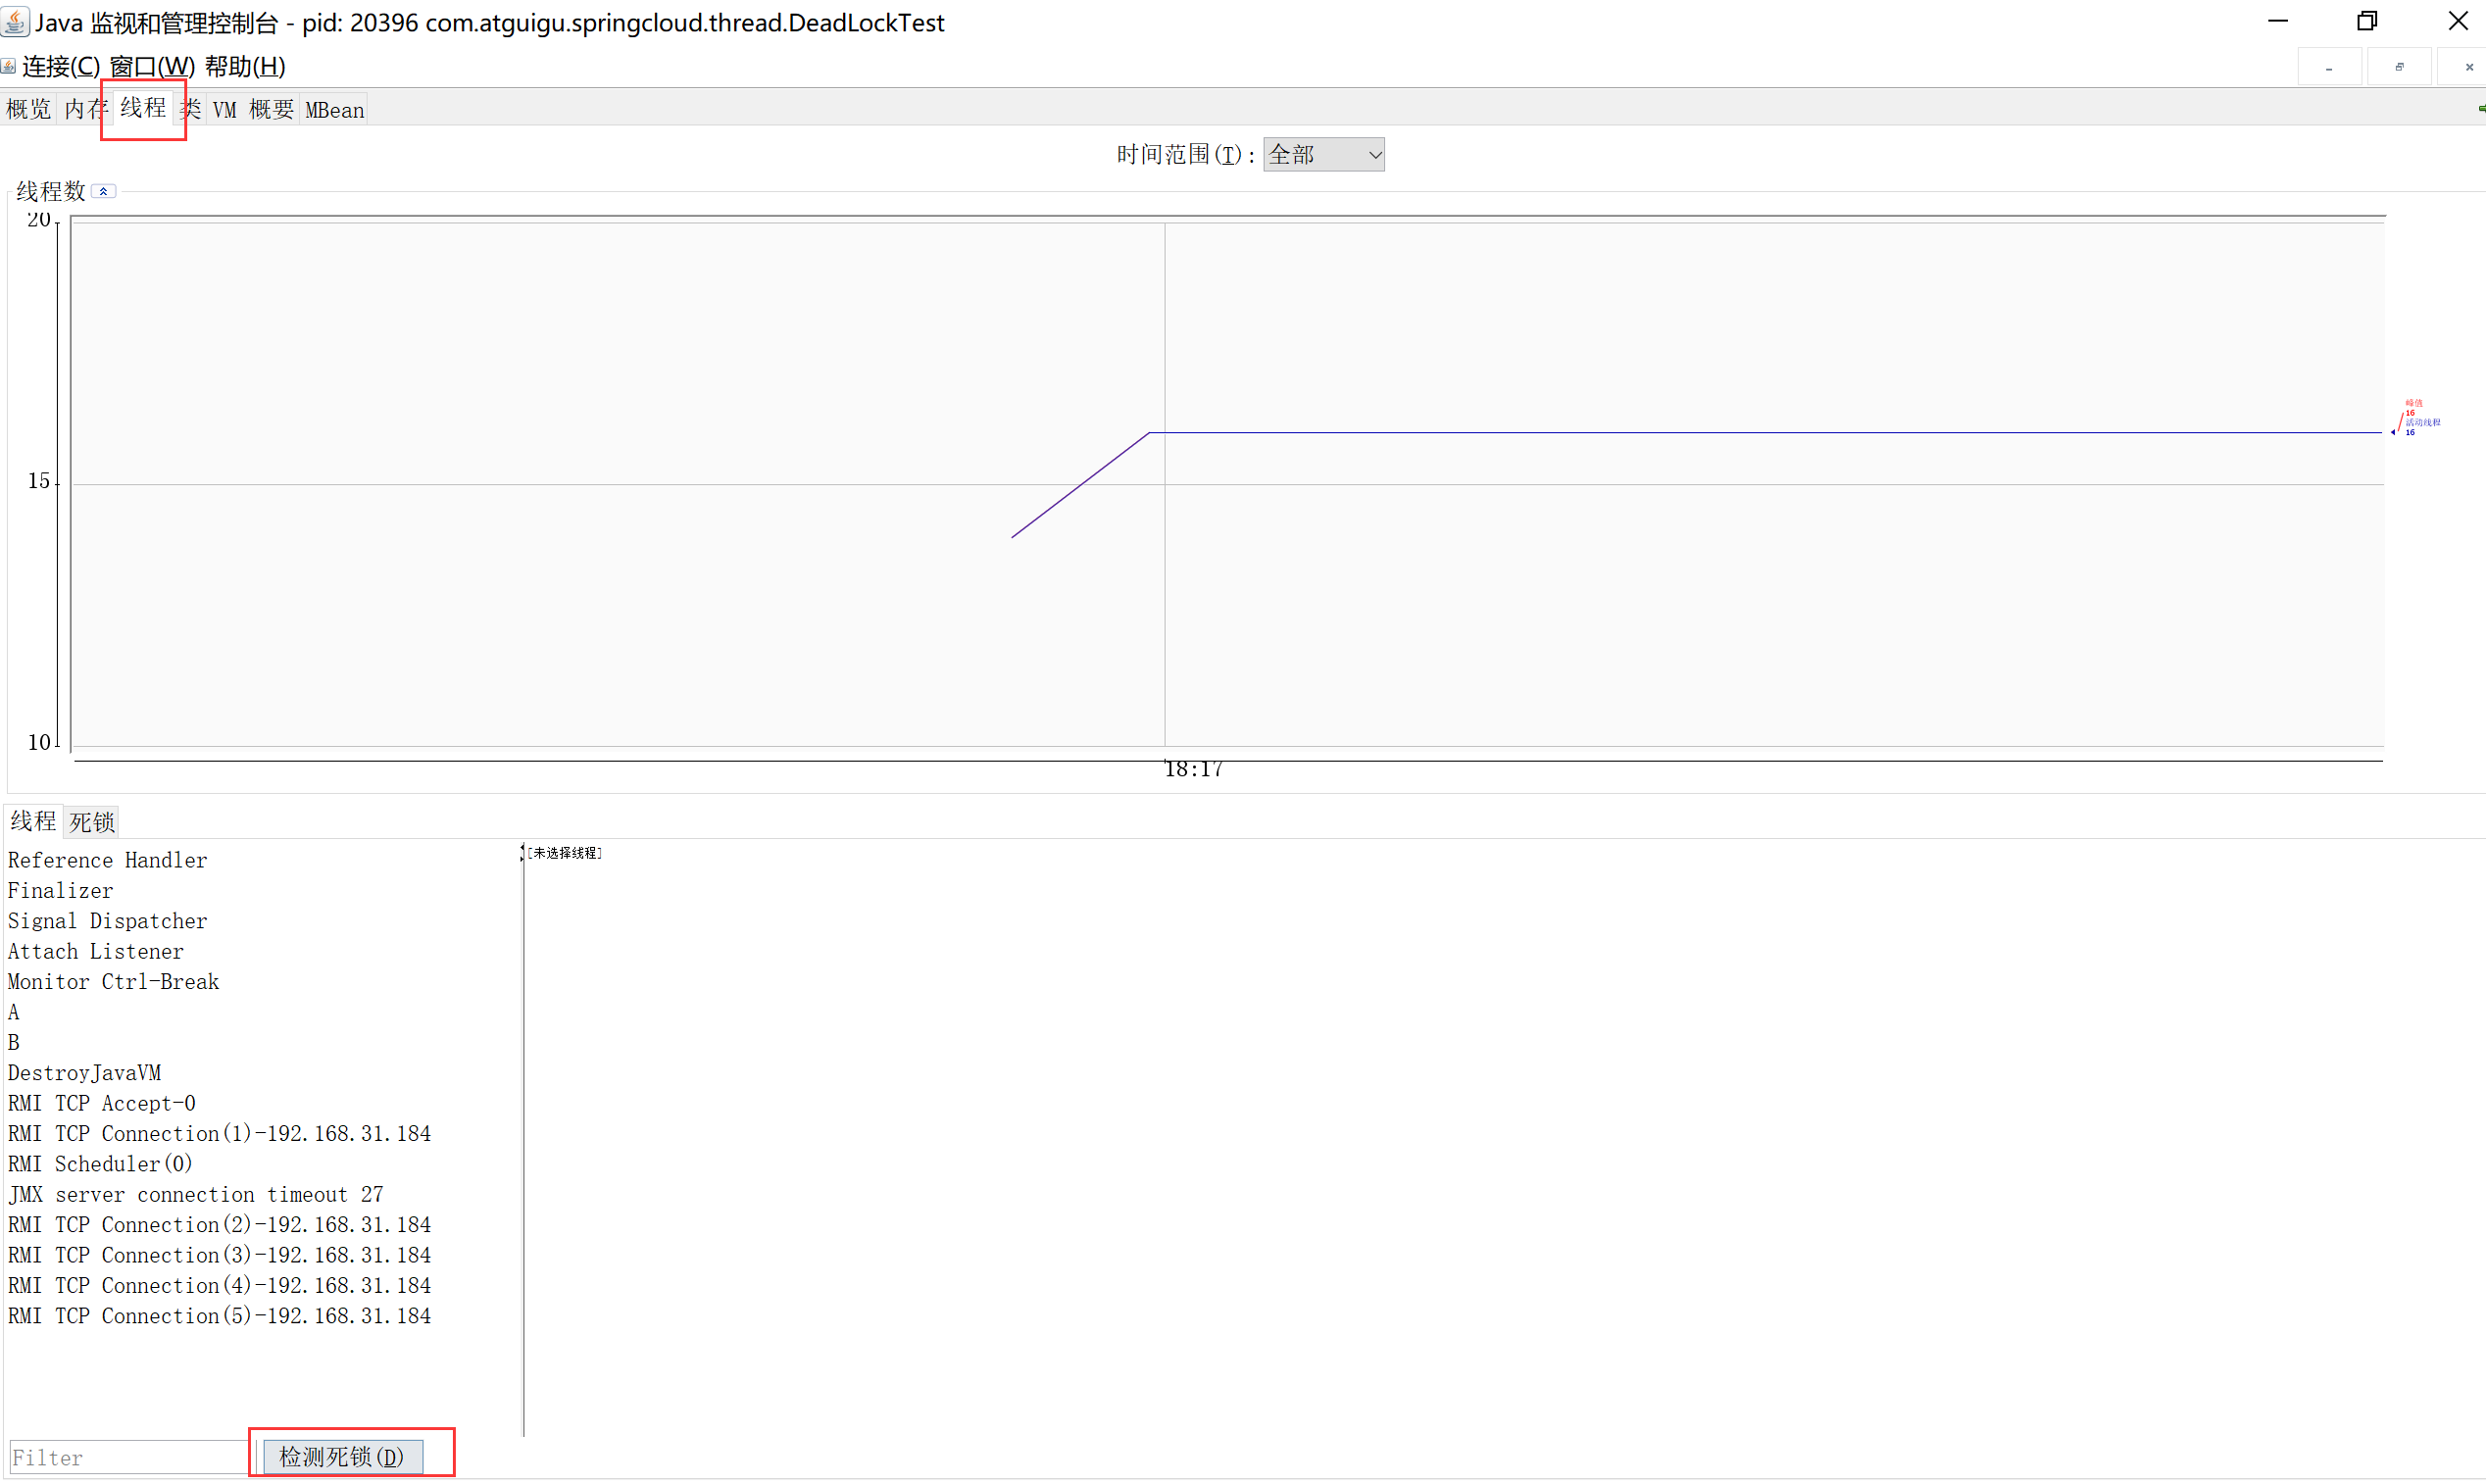This screenshot has width=2486, height=1484.
Task: Close the inner connection window
Action: (2468, 68)
